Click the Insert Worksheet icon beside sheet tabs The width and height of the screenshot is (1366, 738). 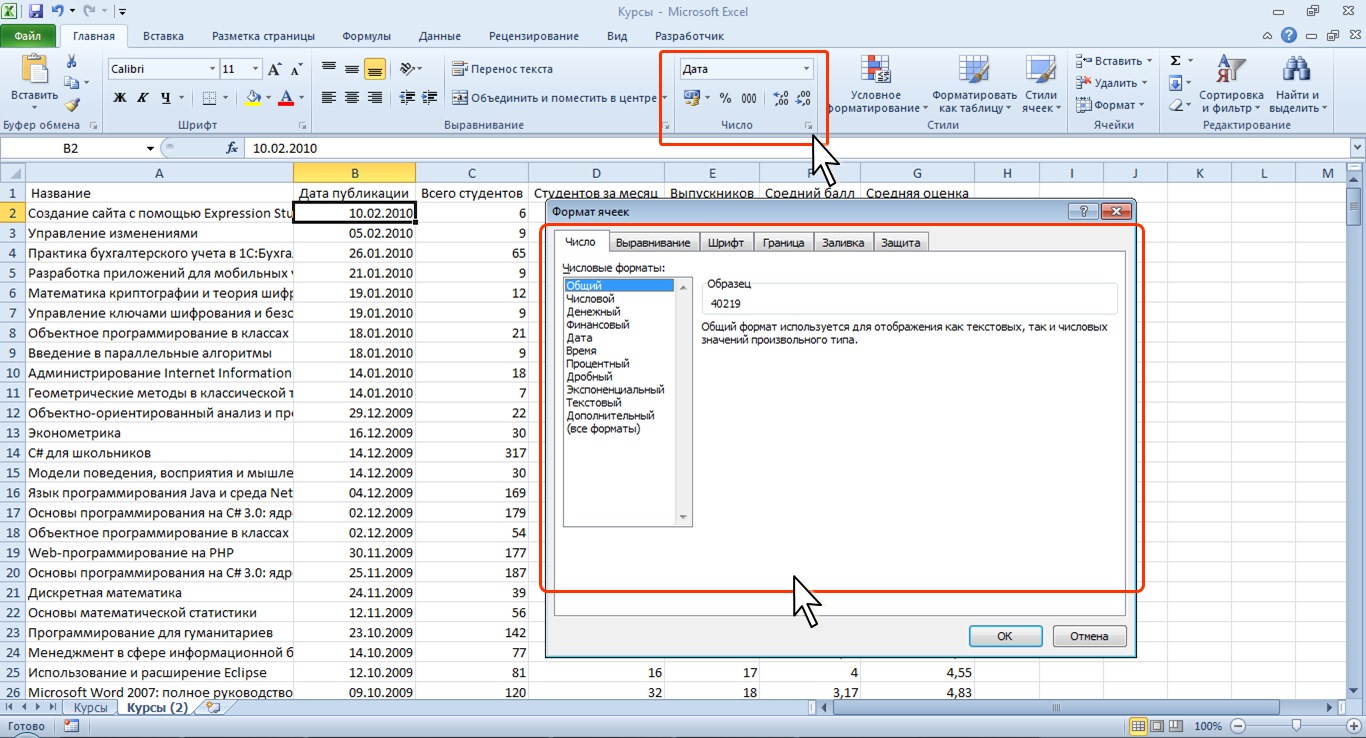tap(211, 707)
